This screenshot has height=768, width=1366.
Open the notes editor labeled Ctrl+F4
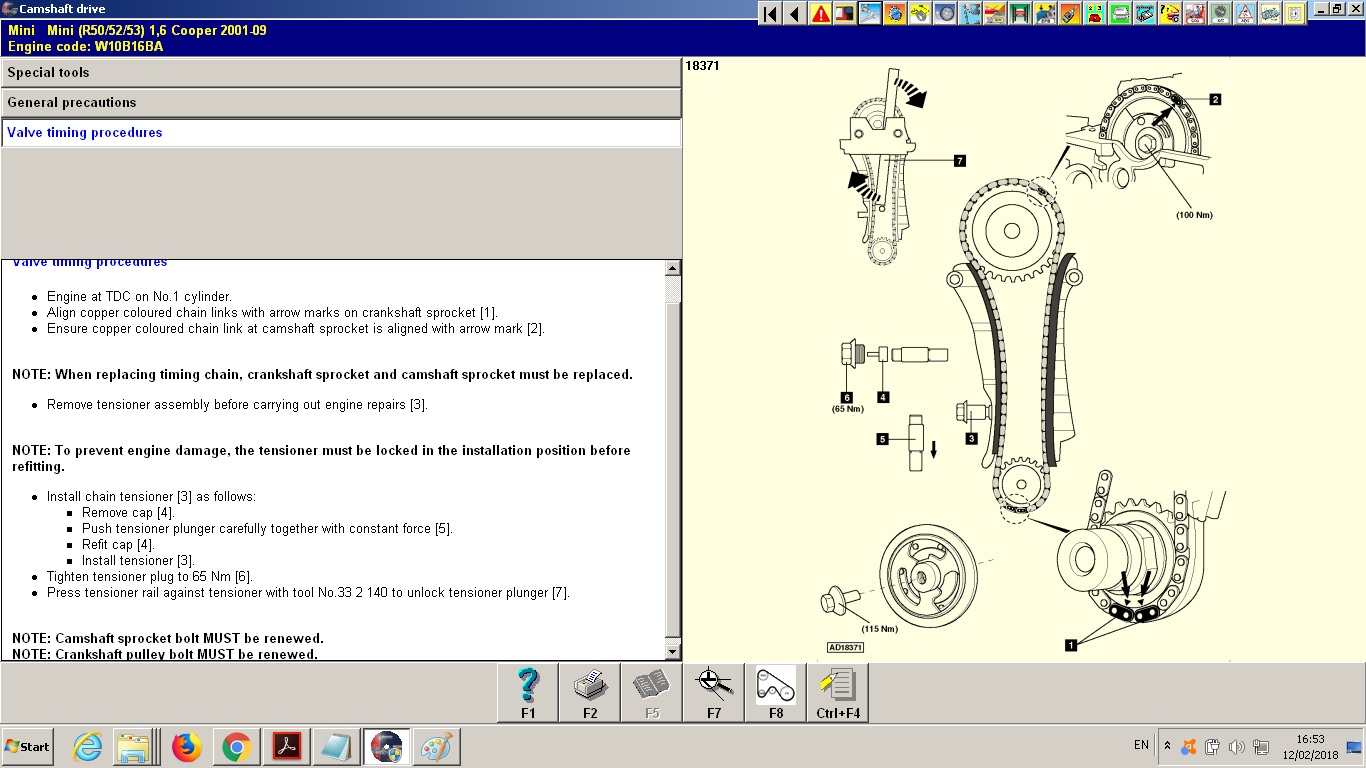[x=838, y=692]
